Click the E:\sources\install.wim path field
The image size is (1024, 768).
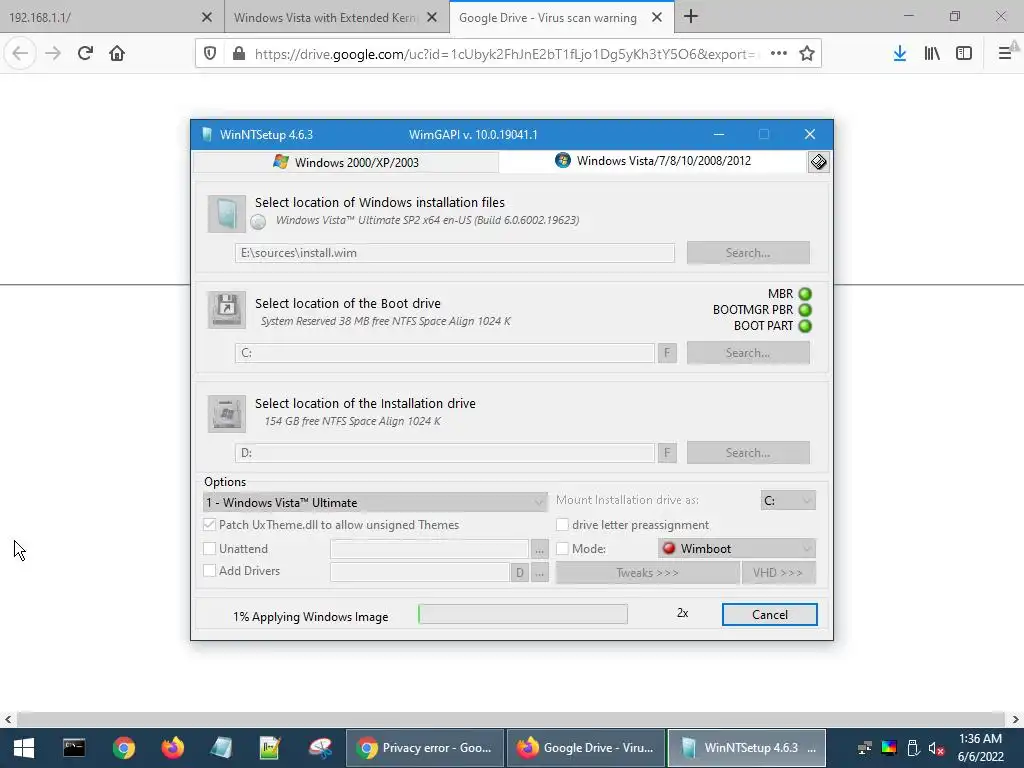(455, 253)
